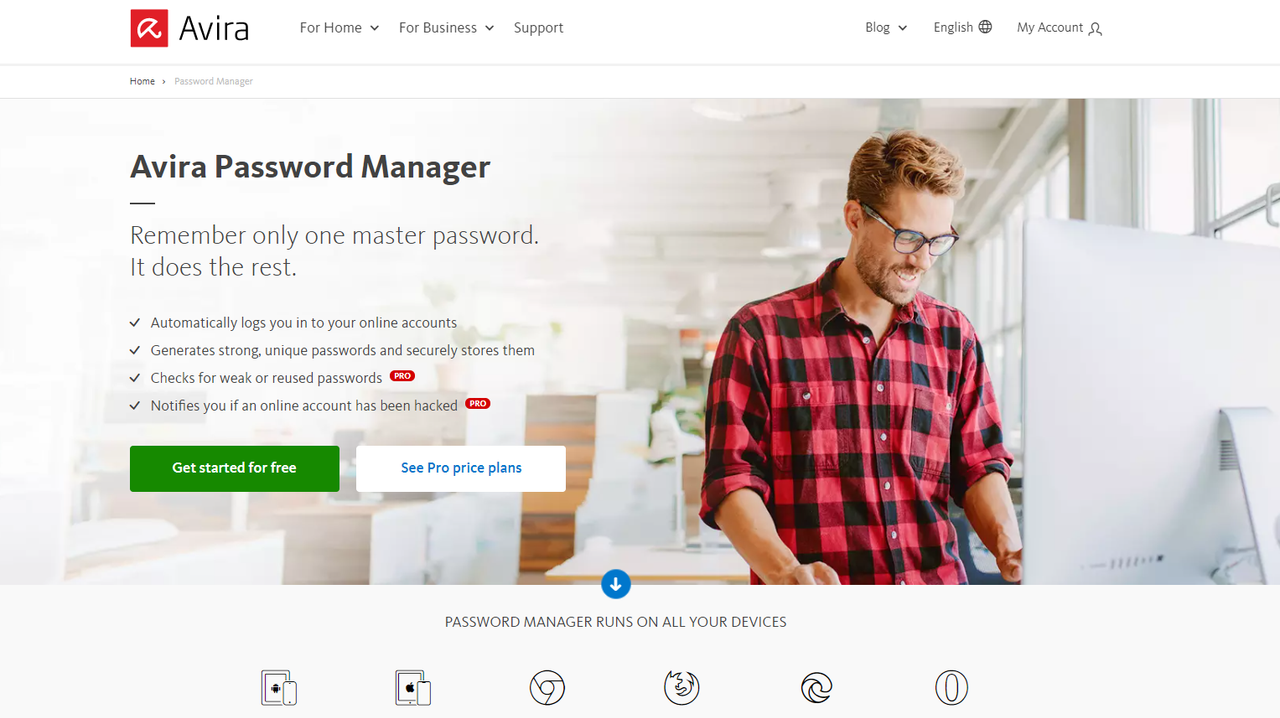Click the blue down-arrow circle icon
Image resolution: width=1280 pixels, height=718 pixels.
click(x=616, y=584)
